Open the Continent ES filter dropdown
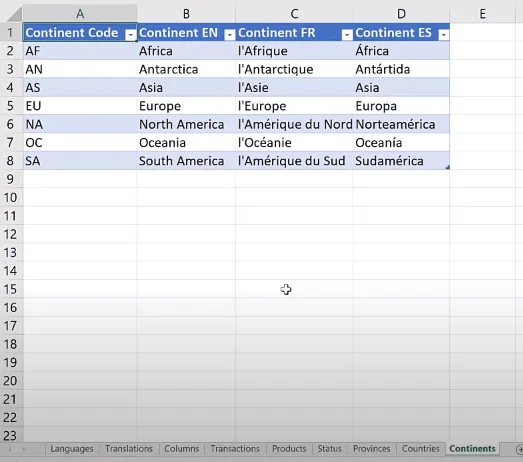 tap(444, 35)
